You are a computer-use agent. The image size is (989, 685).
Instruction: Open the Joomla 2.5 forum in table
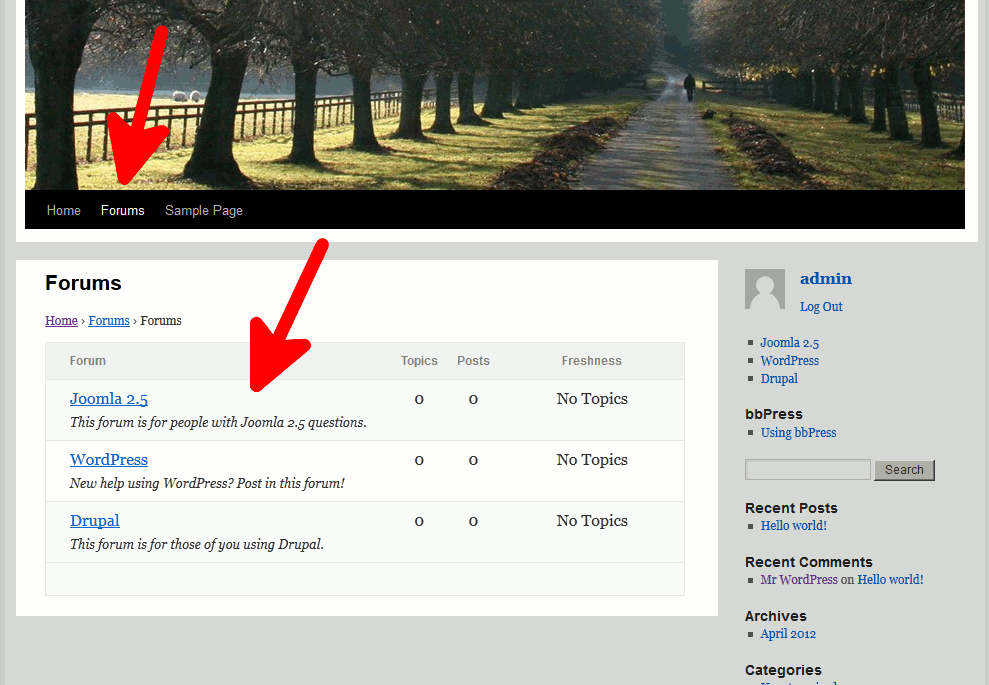click(x=109, y=399)
